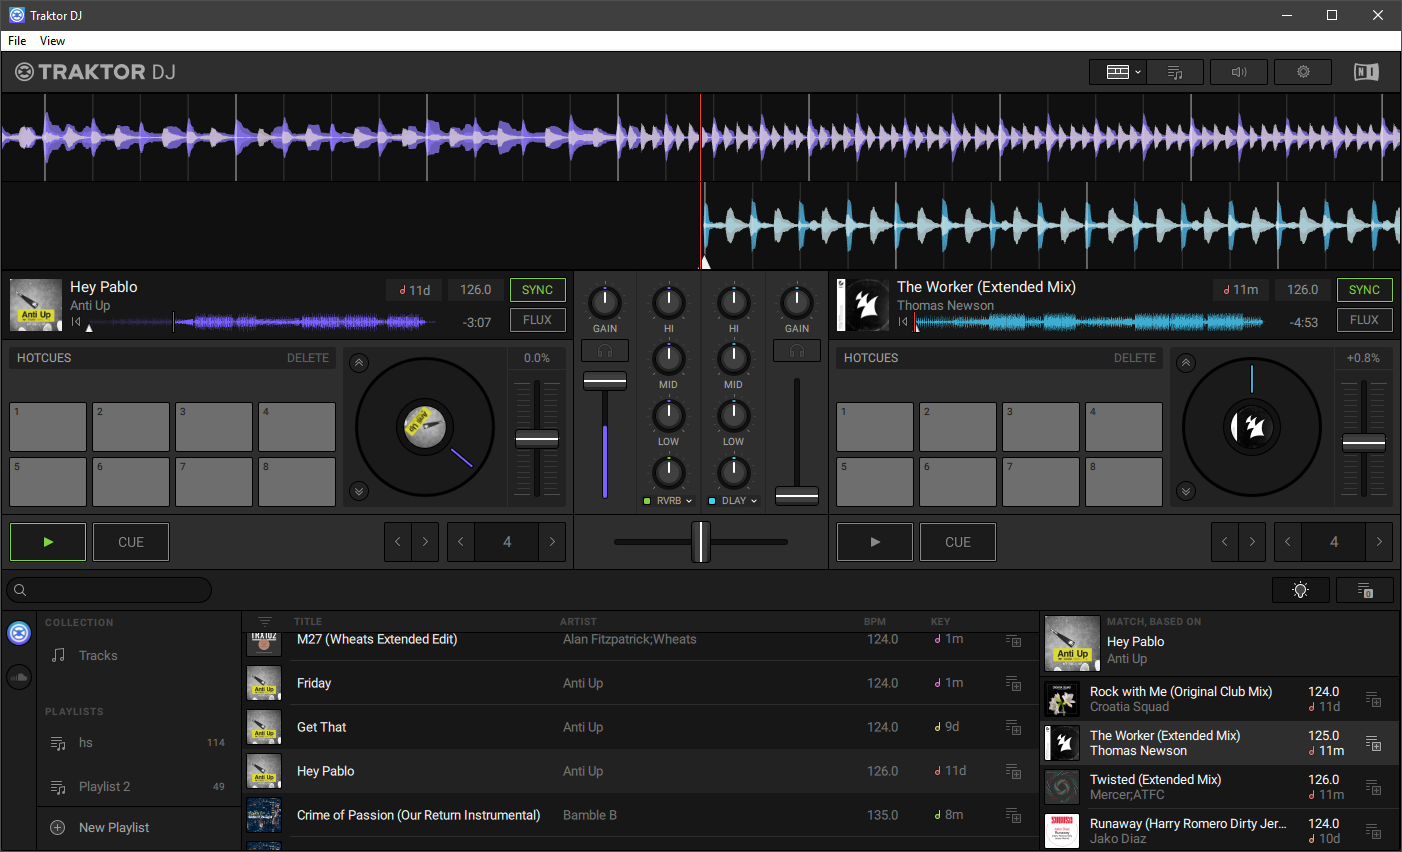Add Twisted (Extended Mix) to playlist icon
Screen dimensions: 1402x852
(1374, 788)
